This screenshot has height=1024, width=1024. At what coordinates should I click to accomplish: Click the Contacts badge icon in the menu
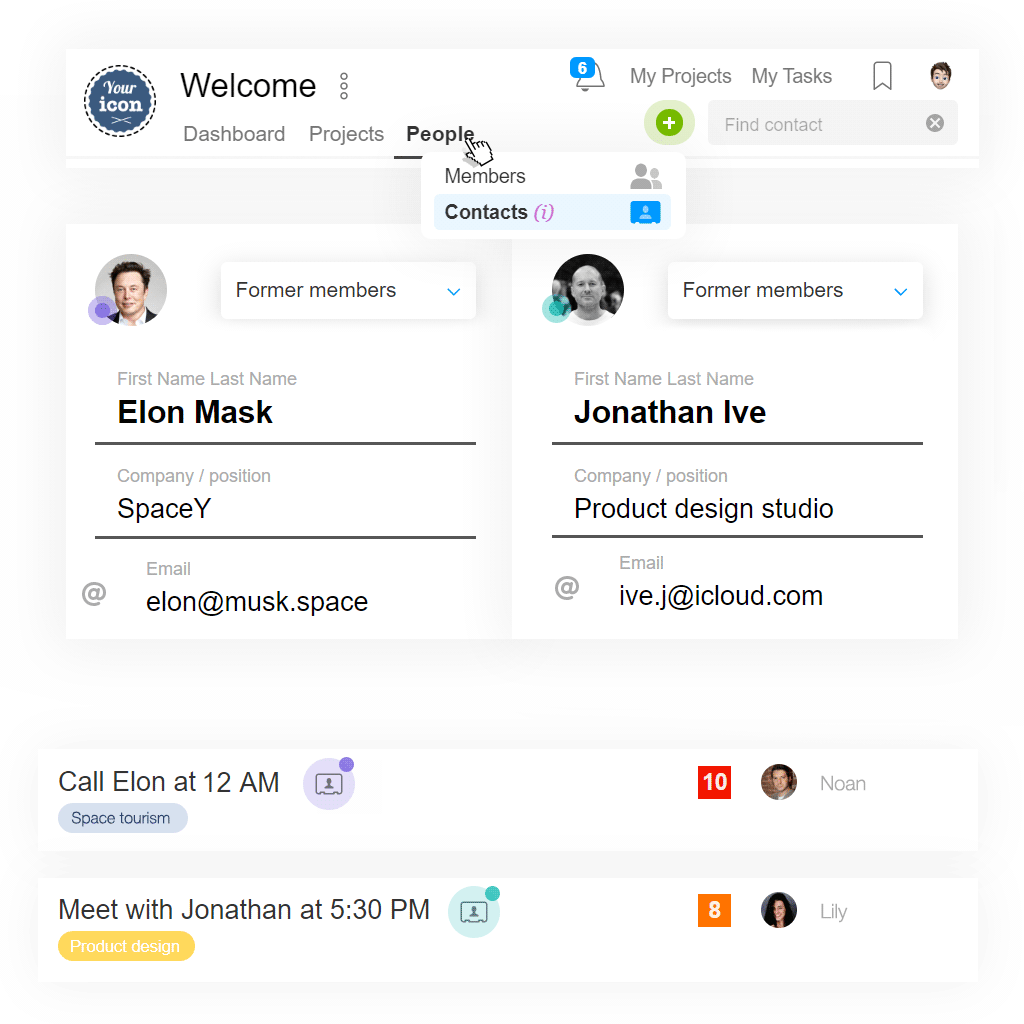tap(645, 212)
